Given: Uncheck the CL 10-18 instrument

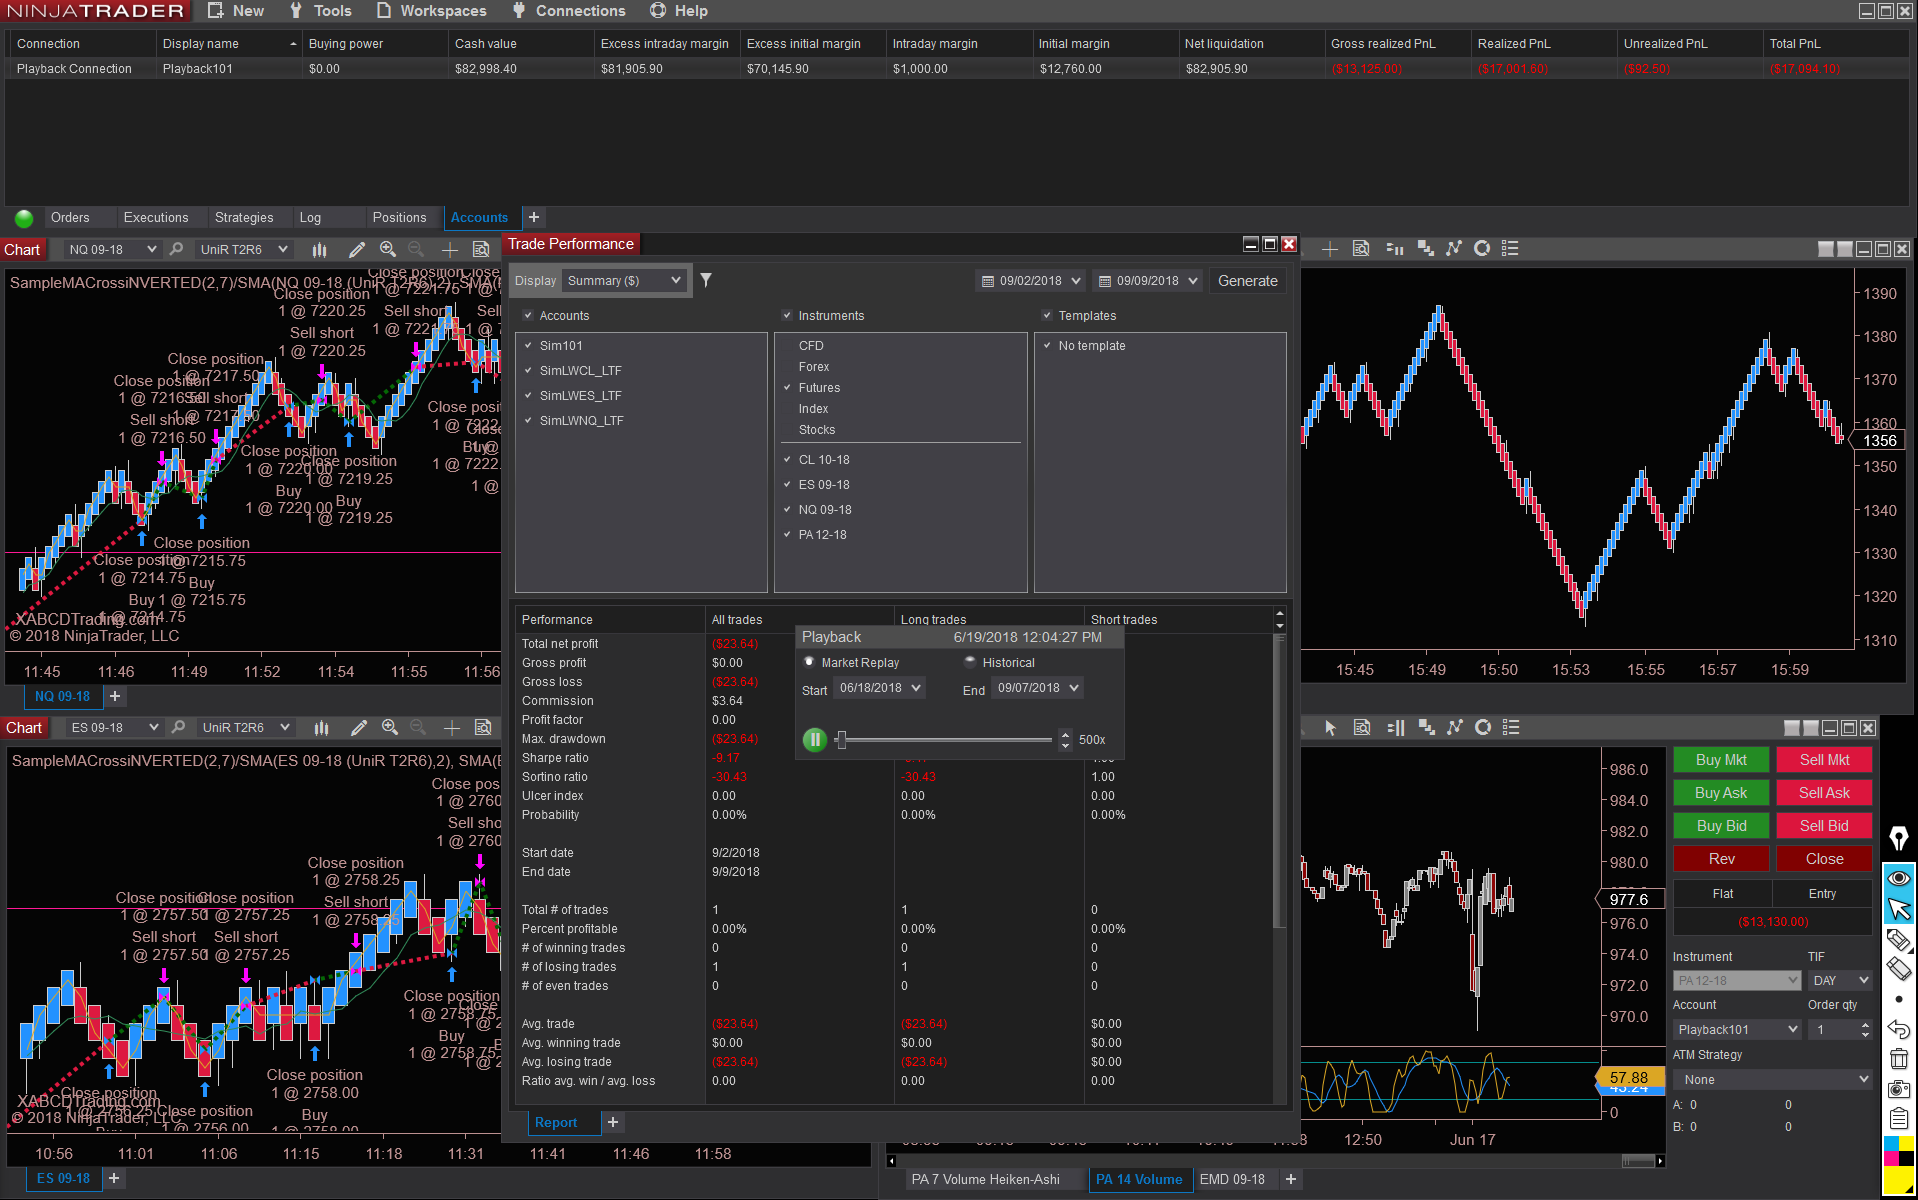Looking at the screenshot, I should pos(787,459).
